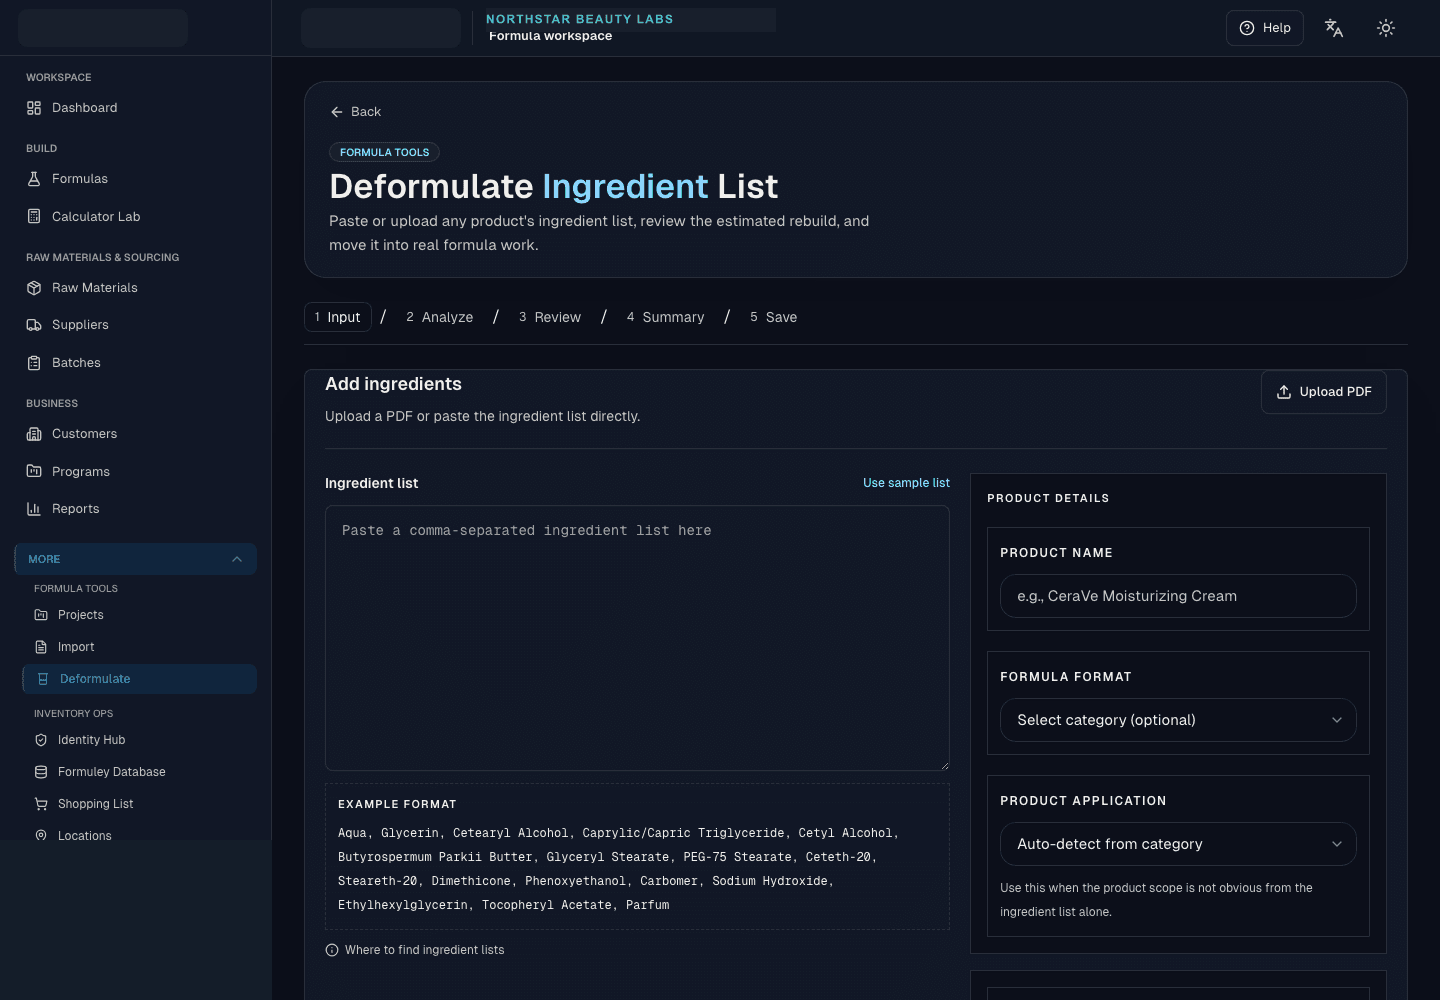Click the Identity Hub shield icon
This screenshot has height=1000, width=1440.
coord(41,740)
